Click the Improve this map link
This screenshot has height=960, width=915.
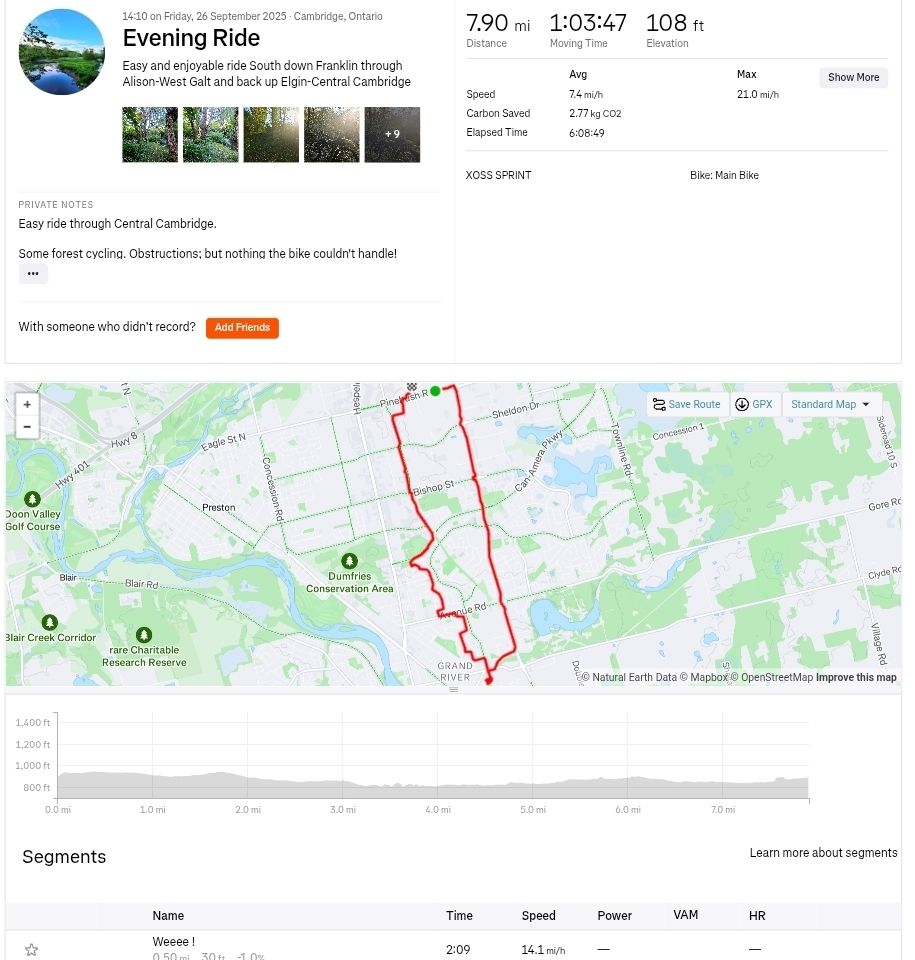click(x=856, y=678)
